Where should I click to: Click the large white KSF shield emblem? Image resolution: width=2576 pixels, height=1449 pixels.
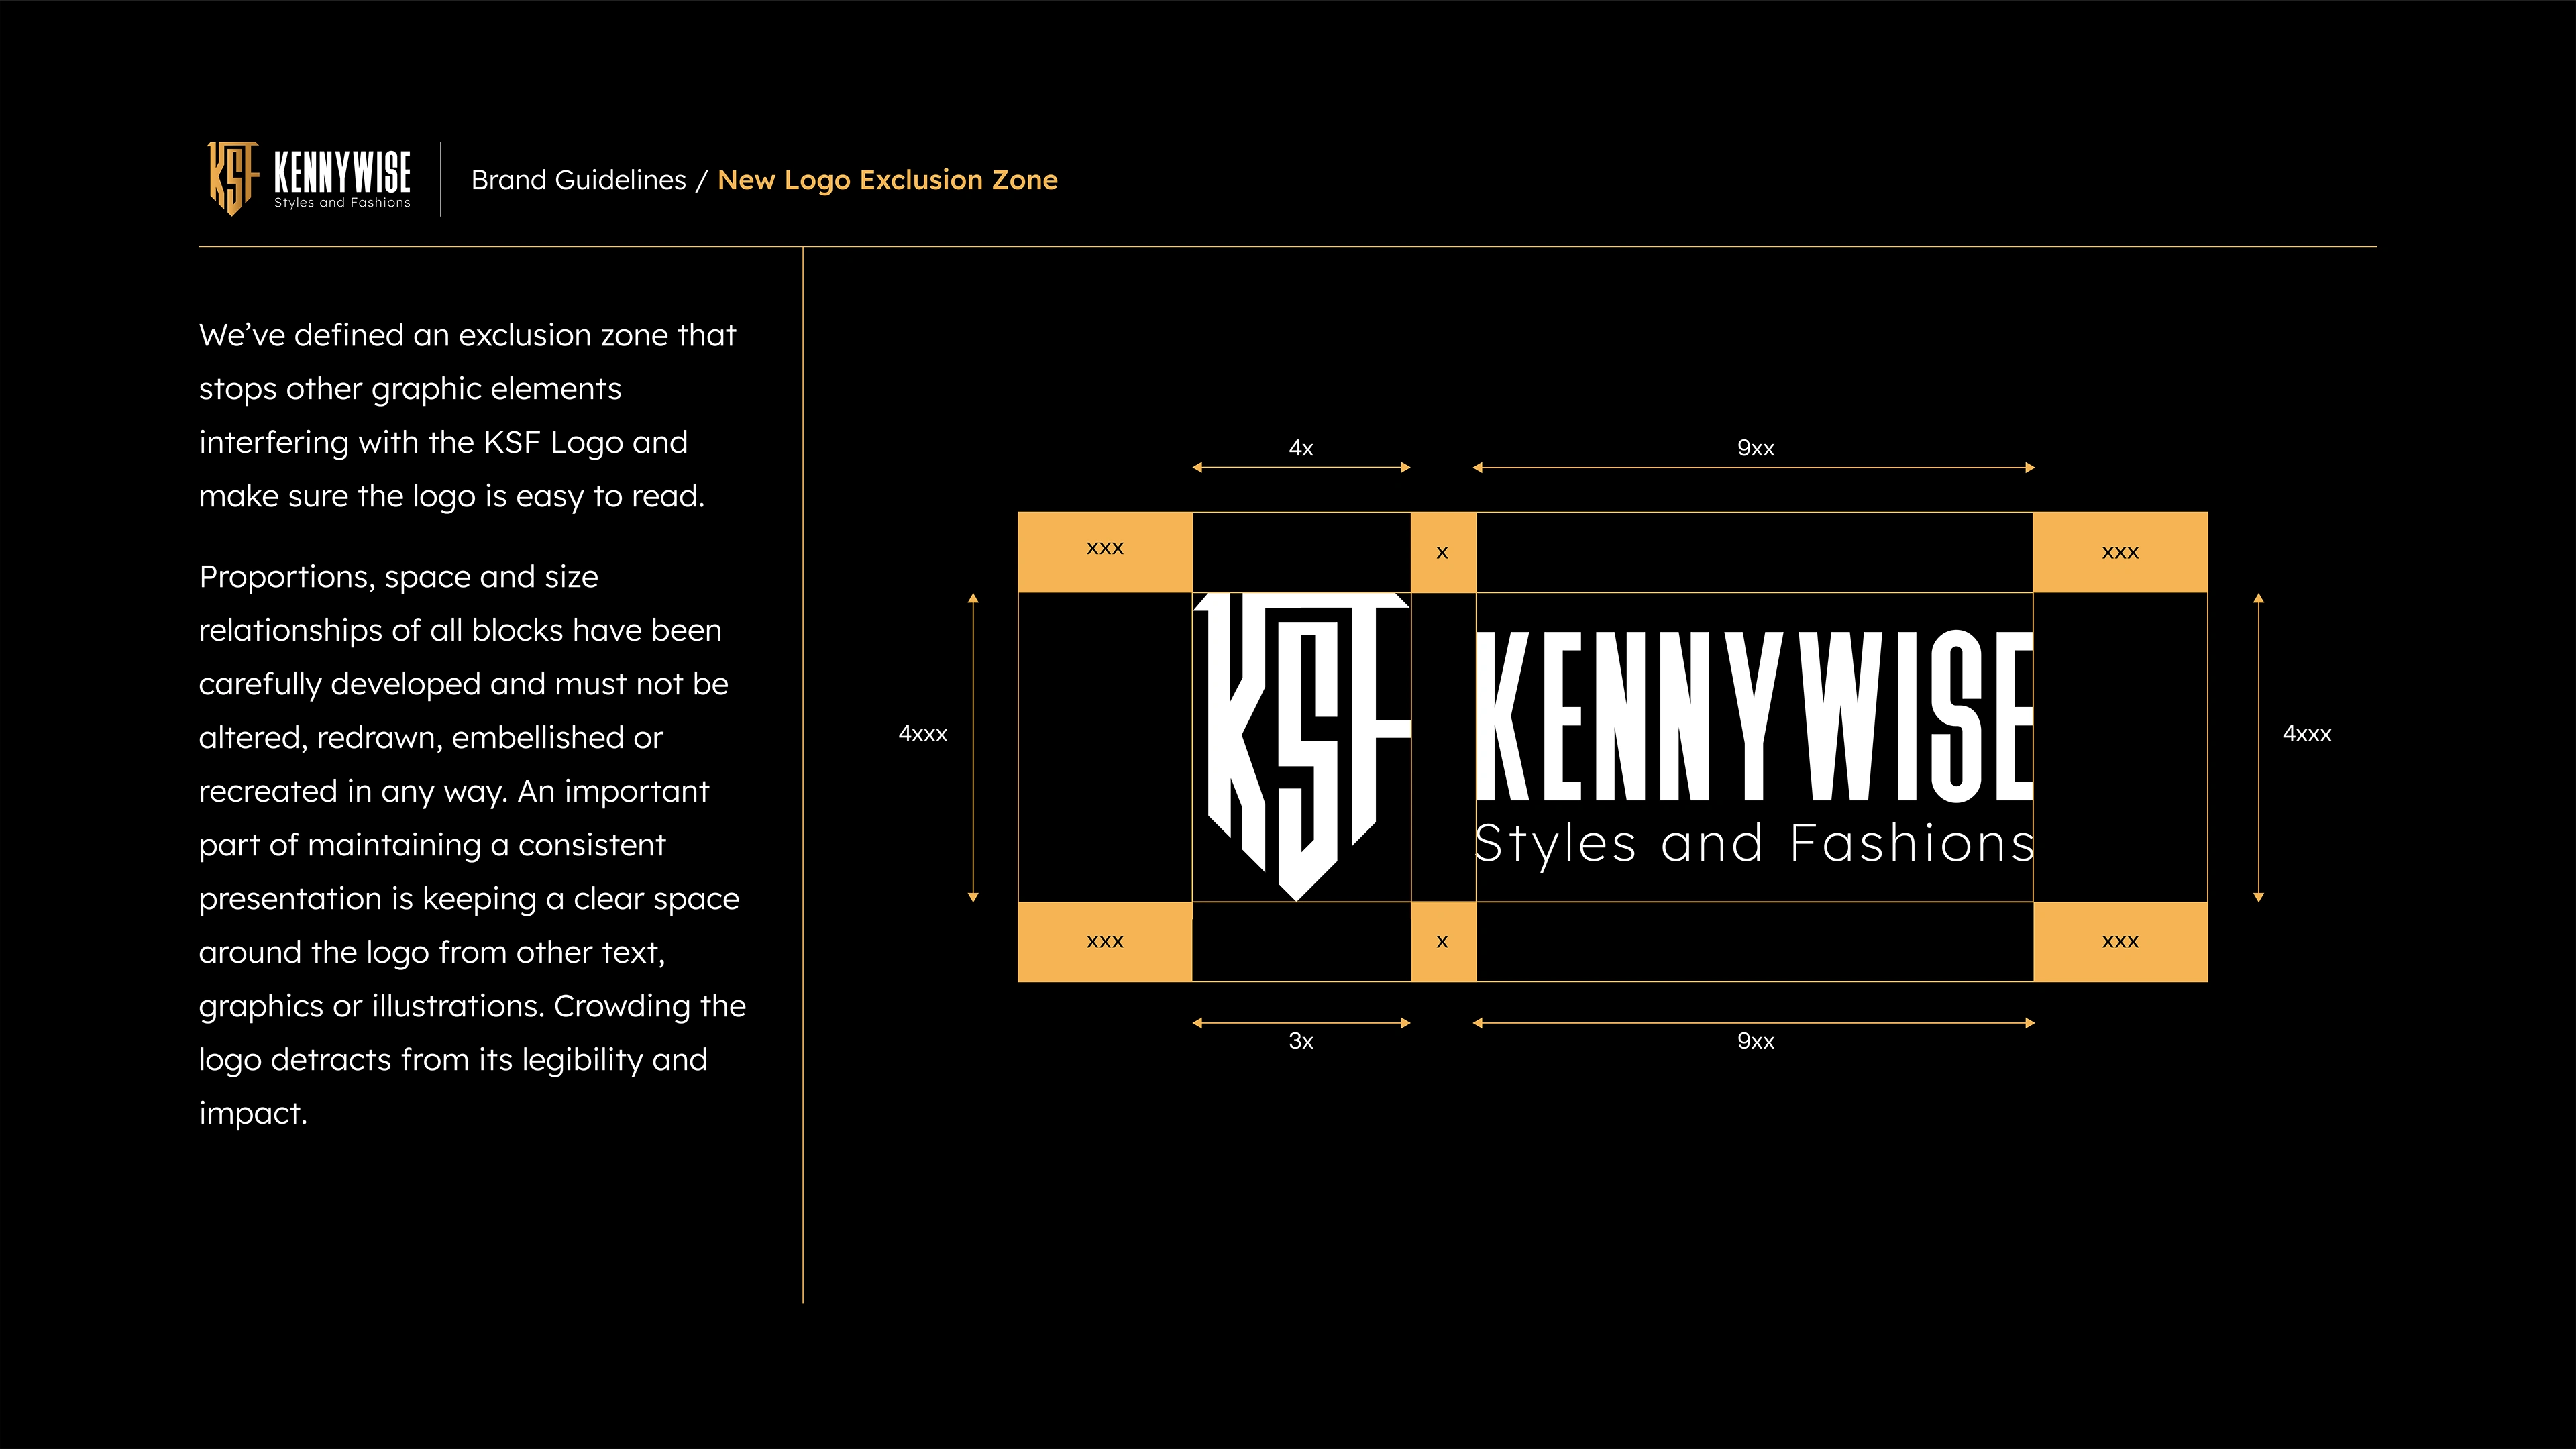[x=1301, y=746]
